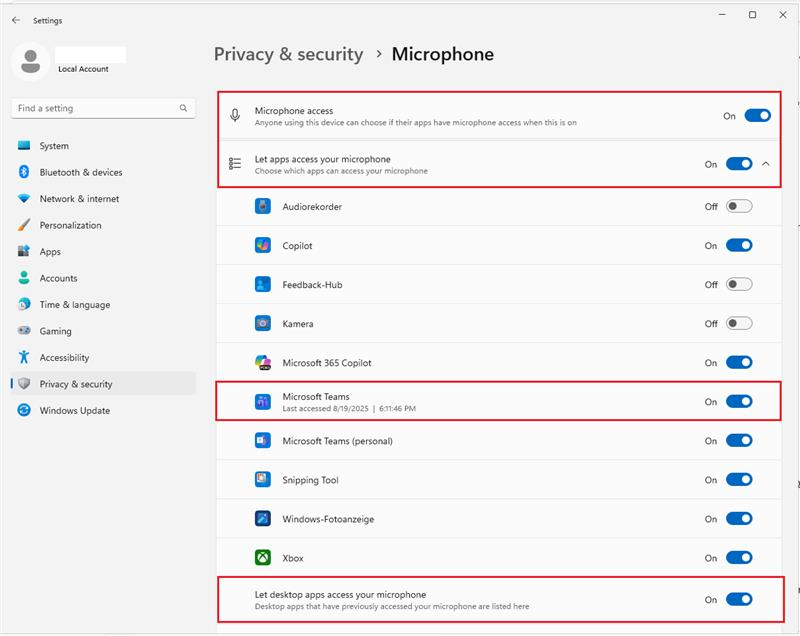Select Personalization in the sidebar

point(103,225)
